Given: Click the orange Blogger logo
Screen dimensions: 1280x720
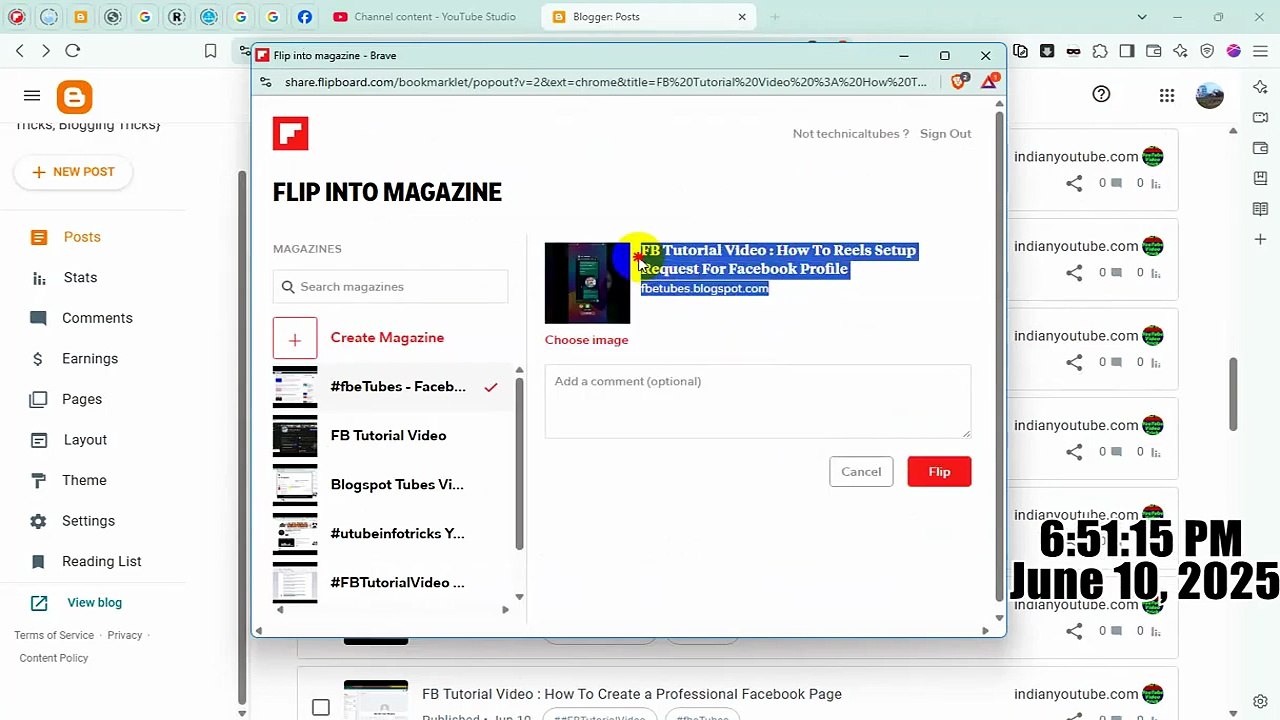Looking at the screenshot, I should [75, 97].
